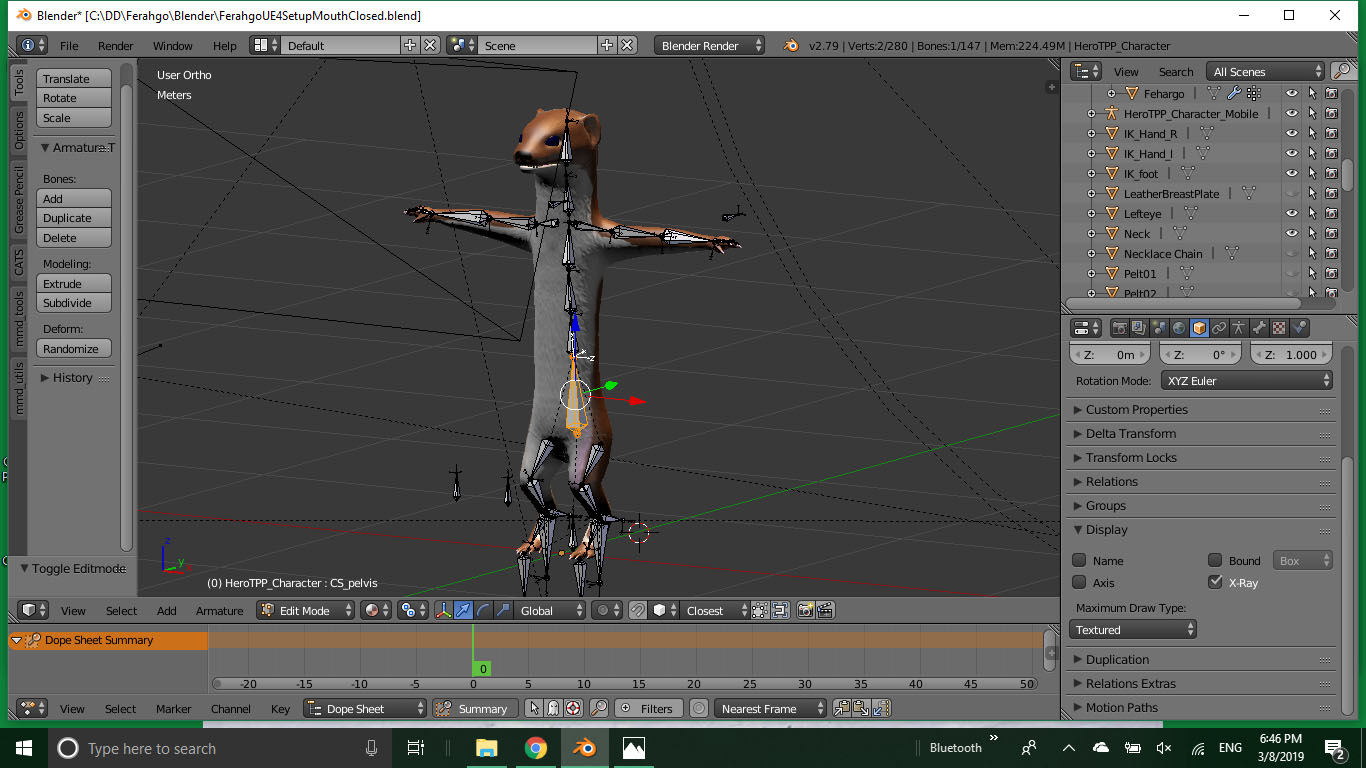Open the Armature data properties tab
Image resolution: width=1366 pixels, height=768 pixels.
pos(1239,328)
